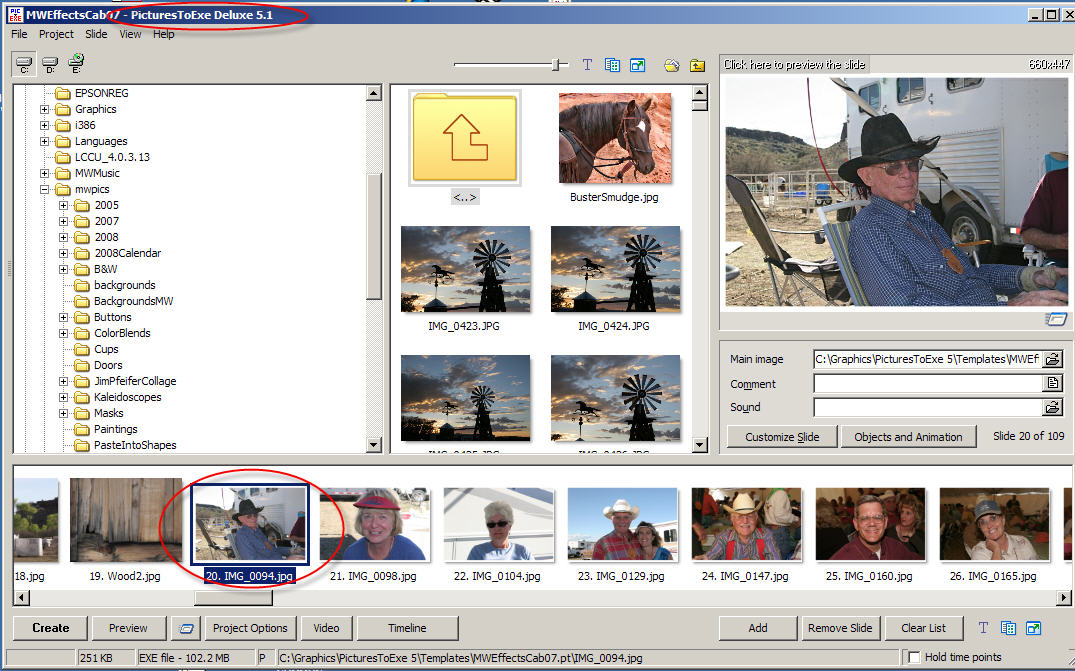Click the Main image path field

point(928,358)
